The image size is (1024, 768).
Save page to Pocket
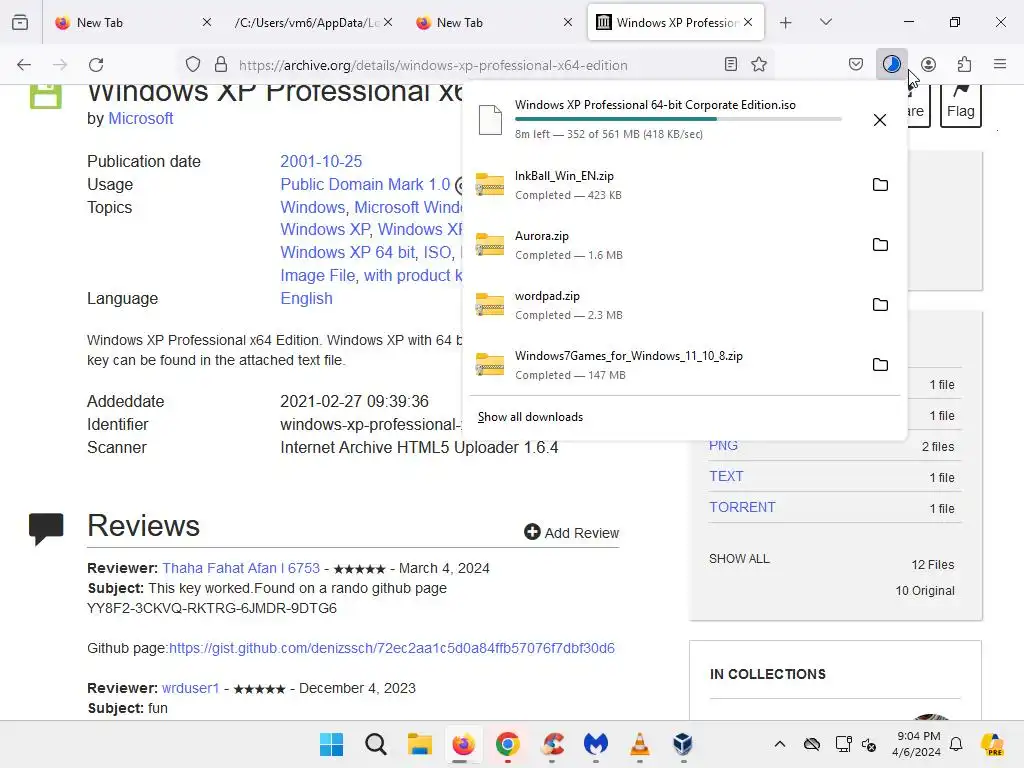tap(856, 64)
